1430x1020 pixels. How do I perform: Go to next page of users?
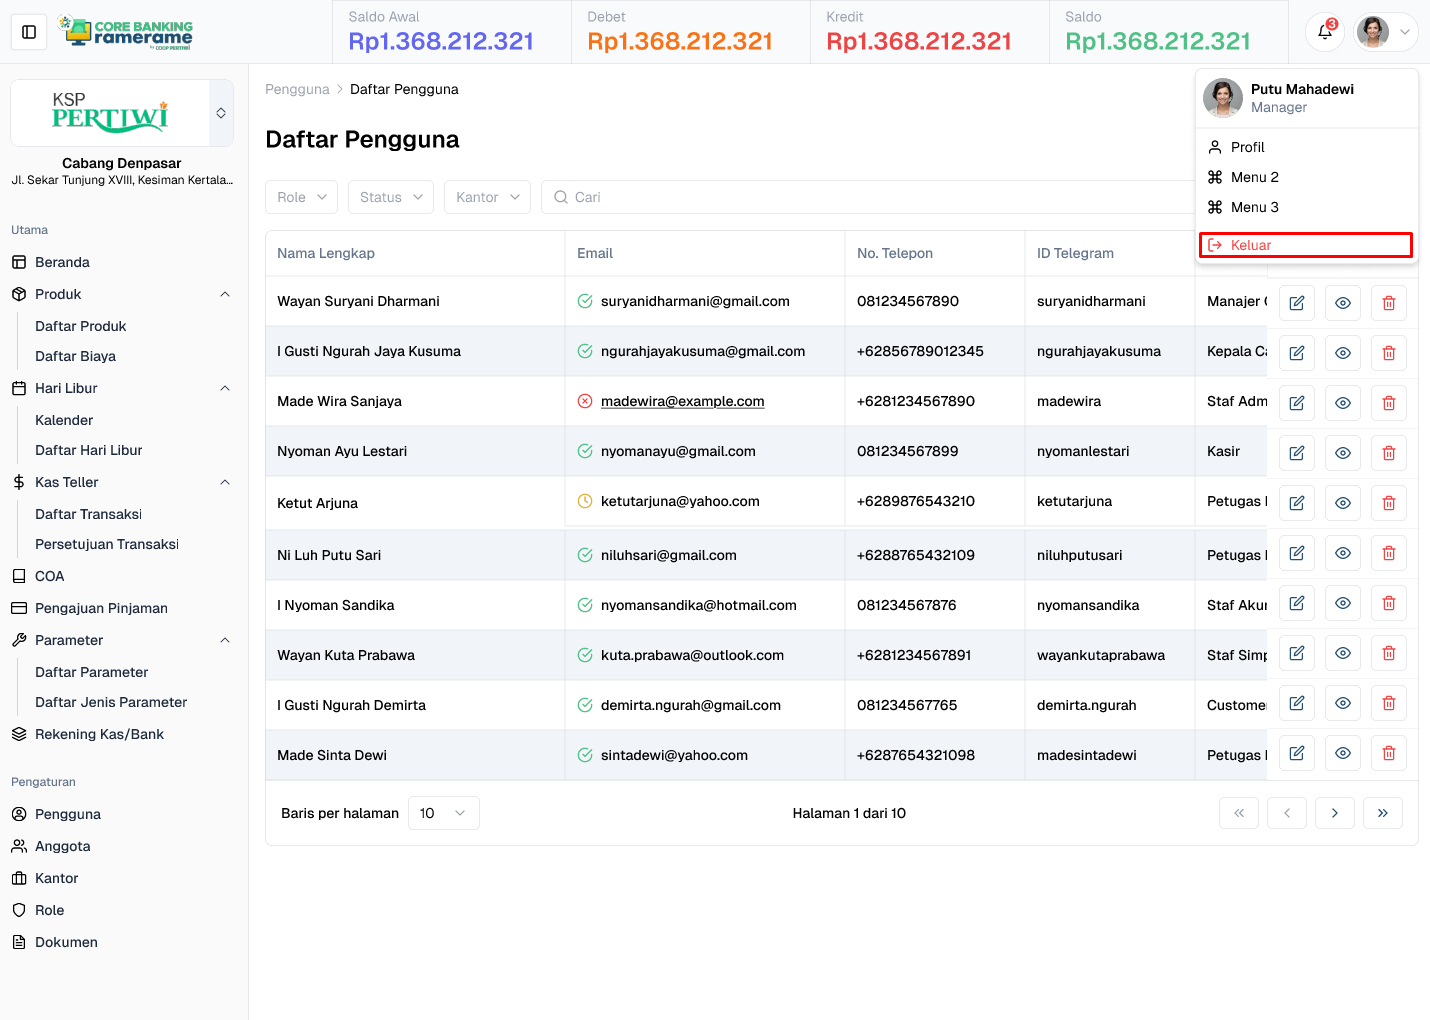coord(1334,813)
